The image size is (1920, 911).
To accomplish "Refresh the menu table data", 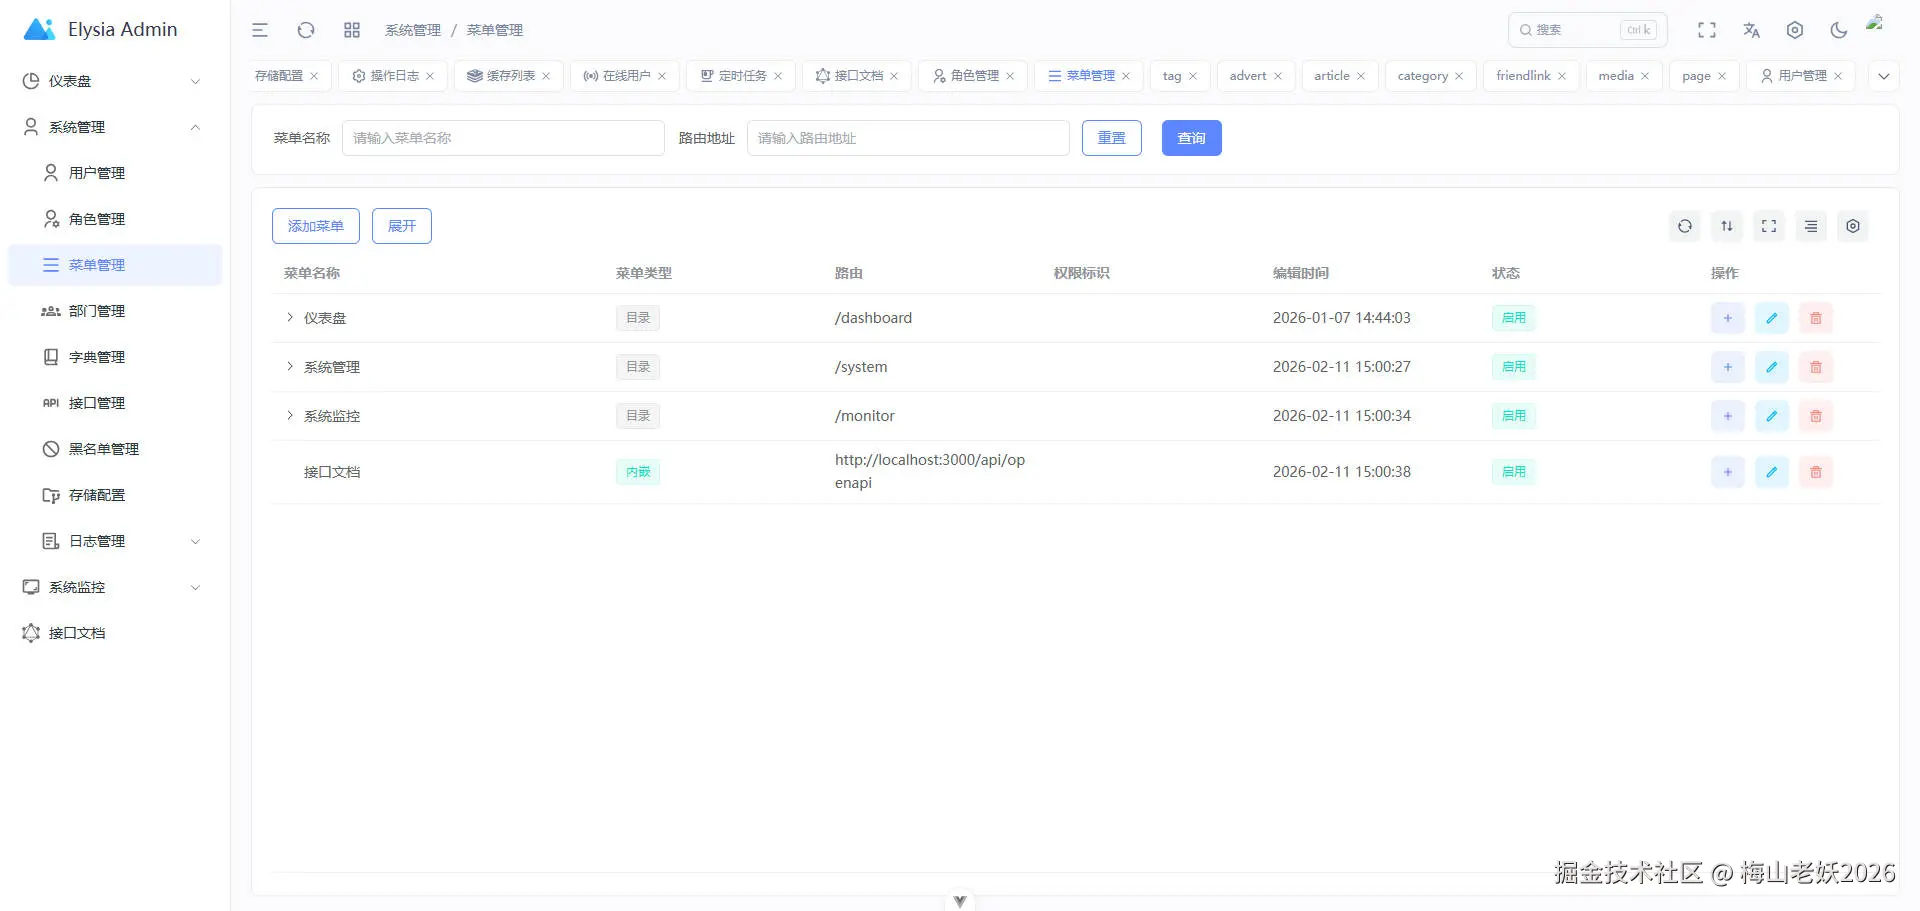I will [x=1685, y=226].
